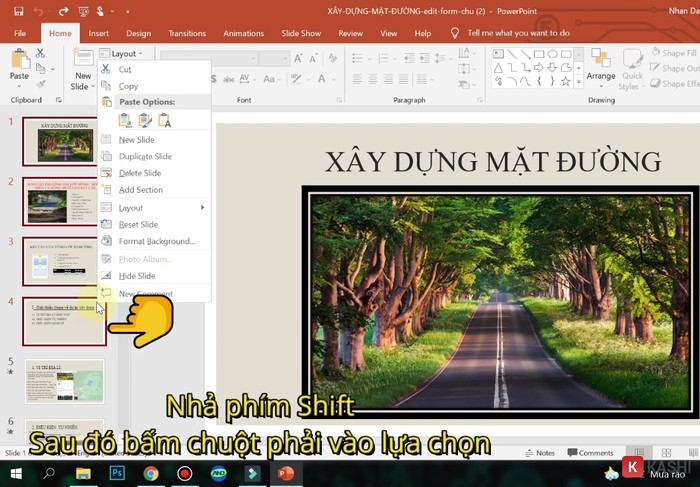Click the Cut scissors icon in the Clipboard group
The height and width of the screenshot is (487, 700).
click(40, 53)
